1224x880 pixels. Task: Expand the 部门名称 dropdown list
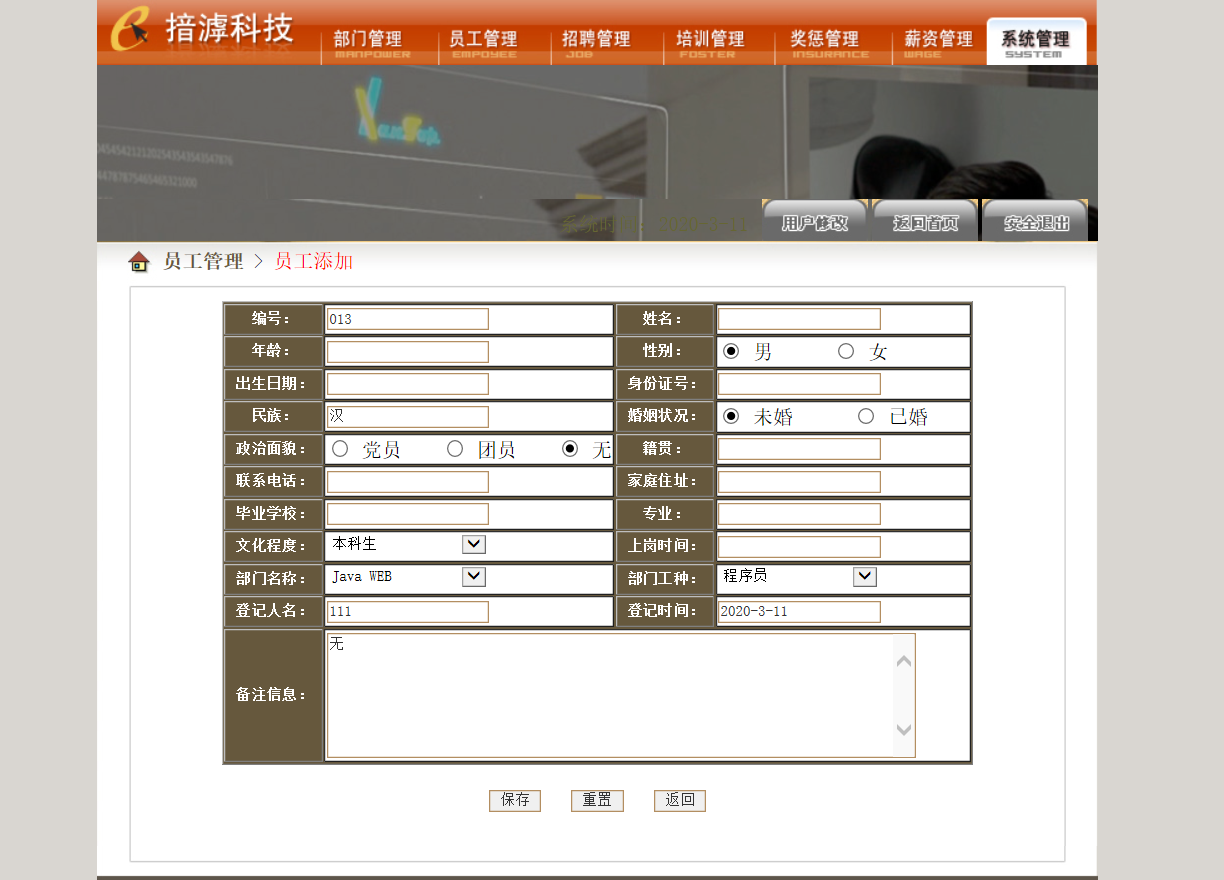click(x=474, y=577)
